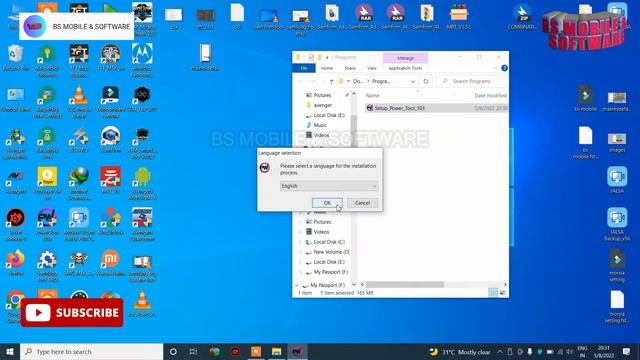The width and height of the screenshot is (640, 360).
Task: Select the PW Power Tool desktop shortcut
Action: [x=47, y=224]
